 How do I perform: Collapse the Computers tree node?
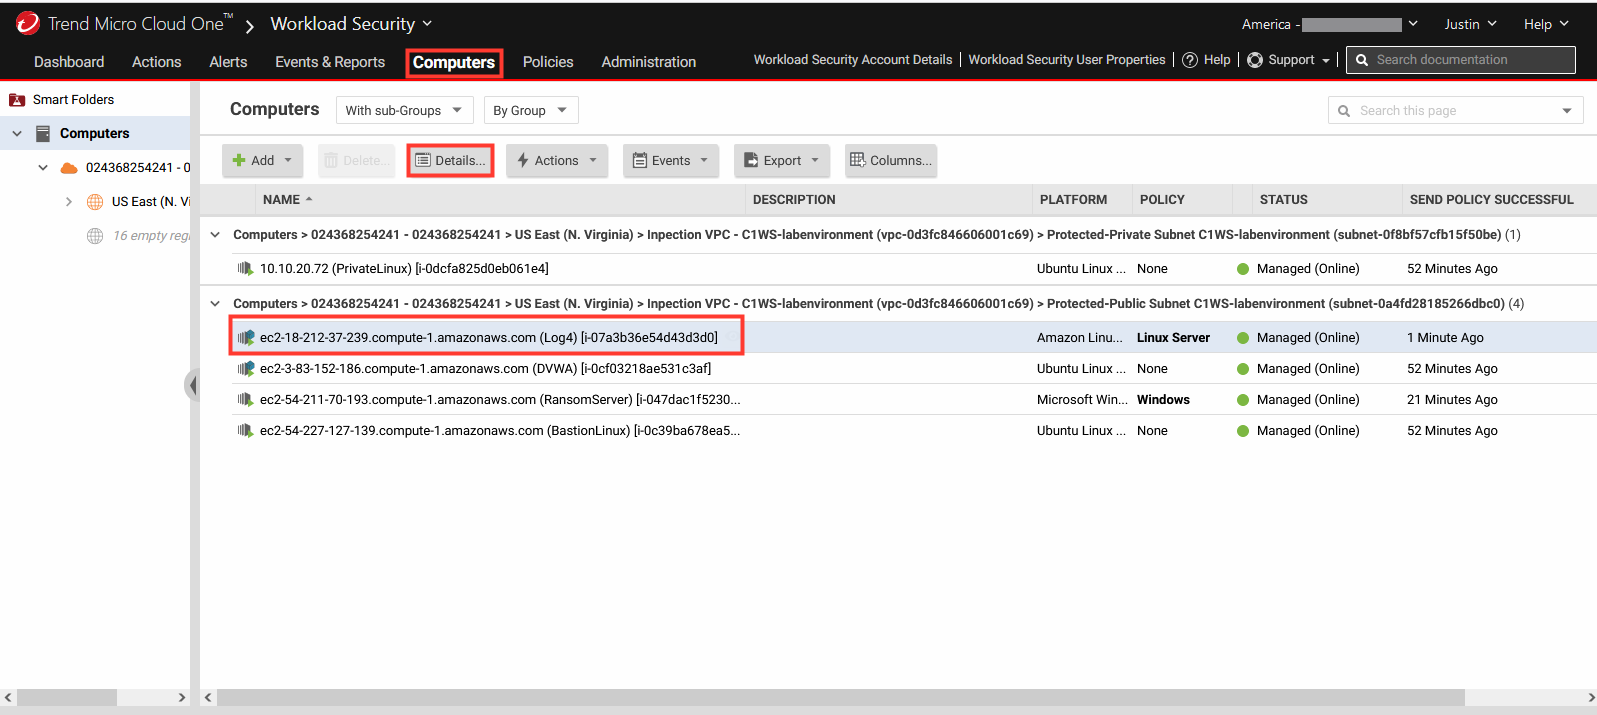17,133
